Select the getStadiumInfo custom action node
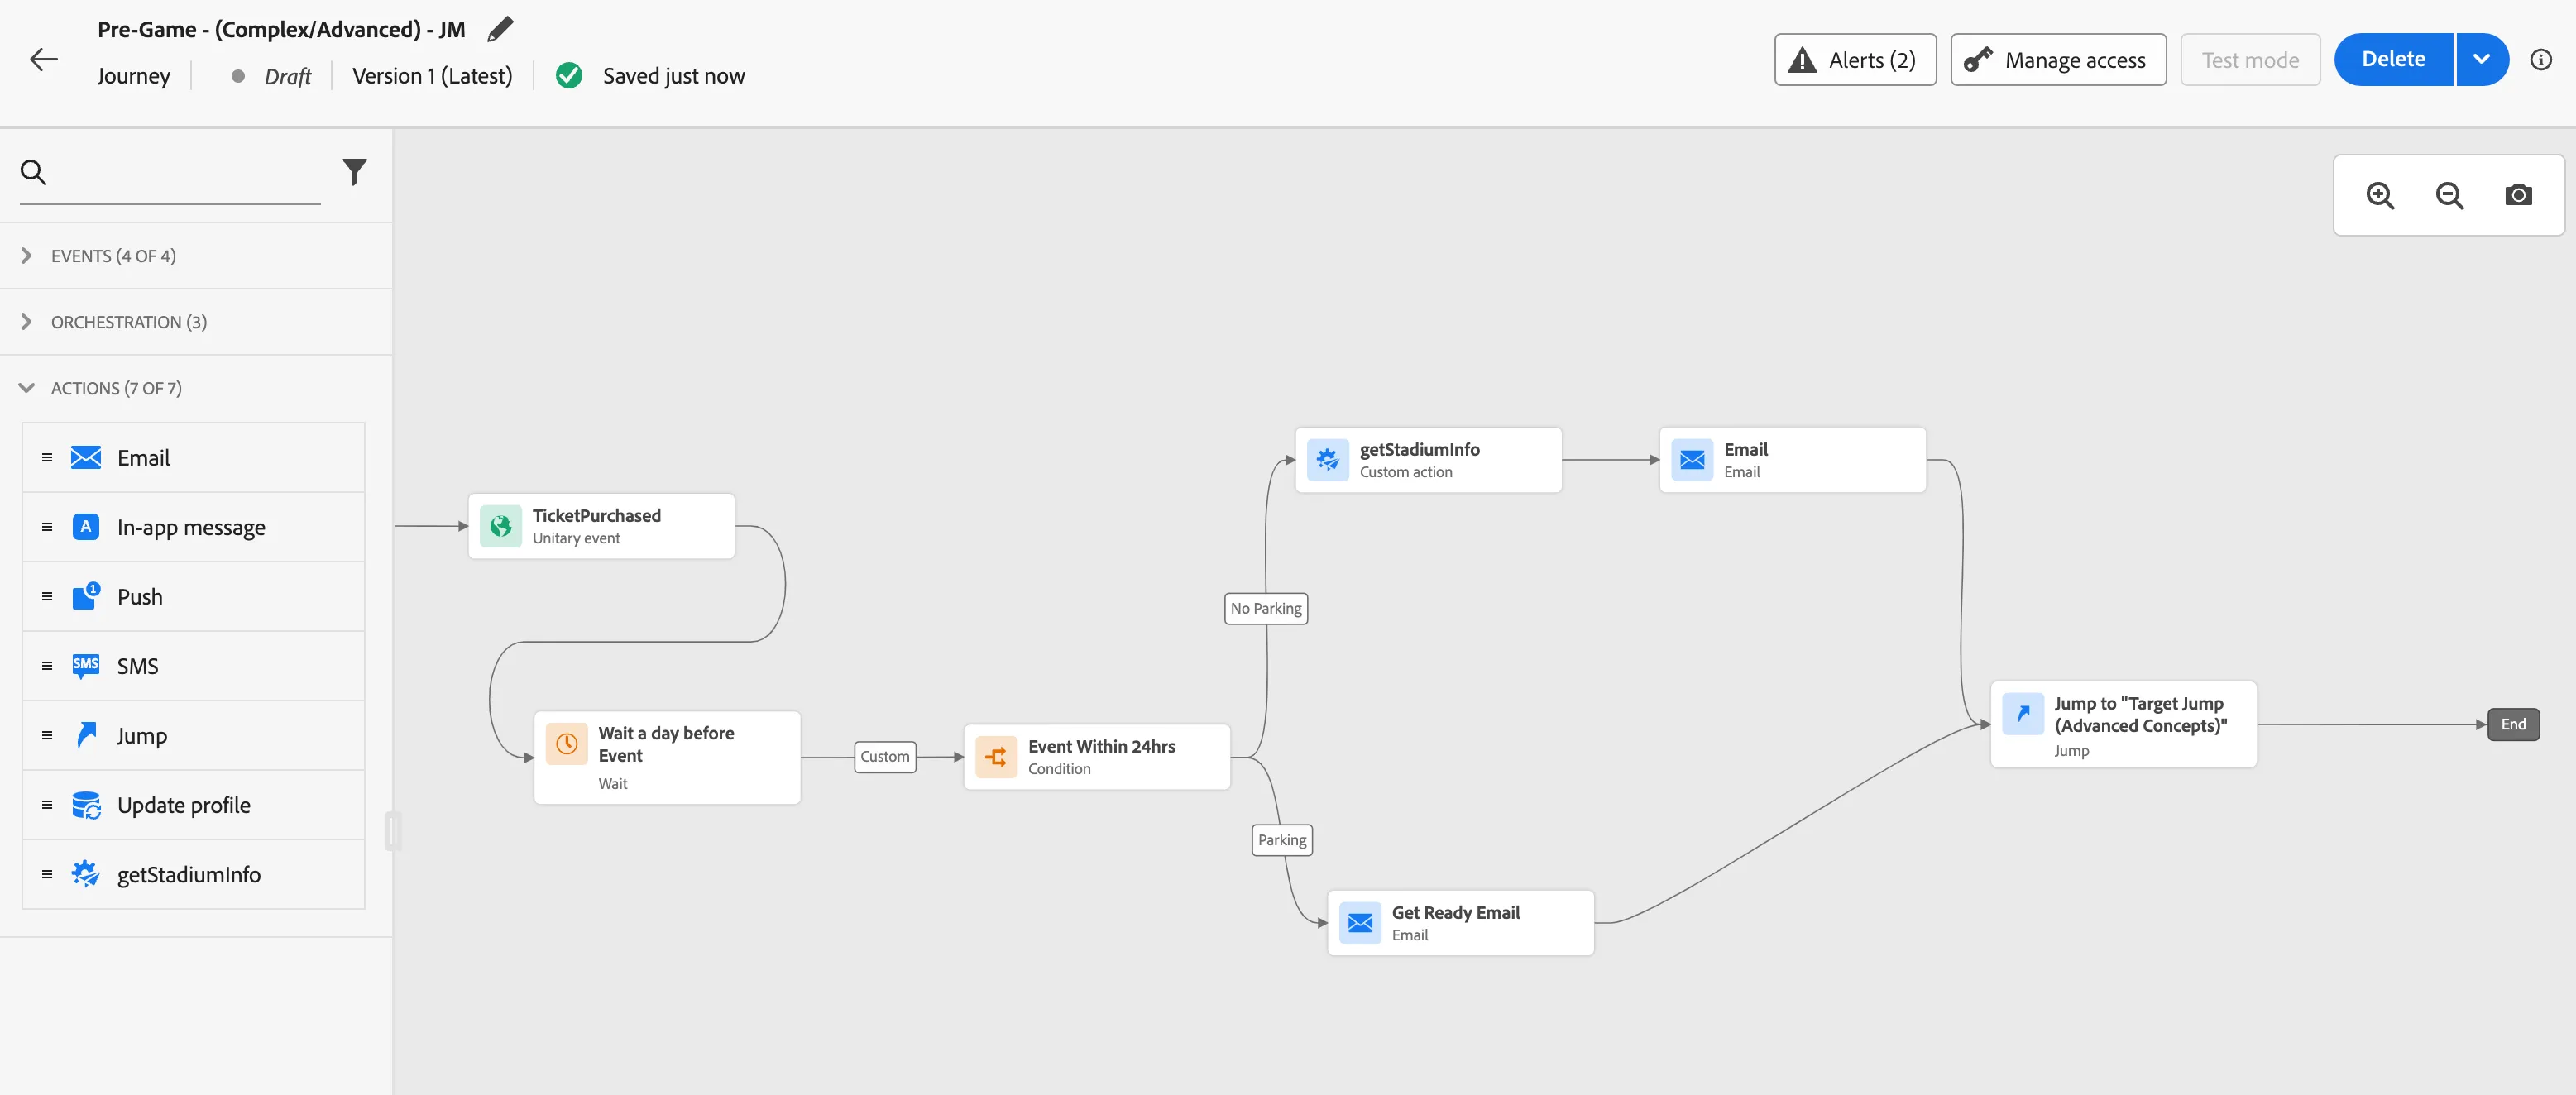This screenshot has height=1095, width=2576. pos(1428,460)
